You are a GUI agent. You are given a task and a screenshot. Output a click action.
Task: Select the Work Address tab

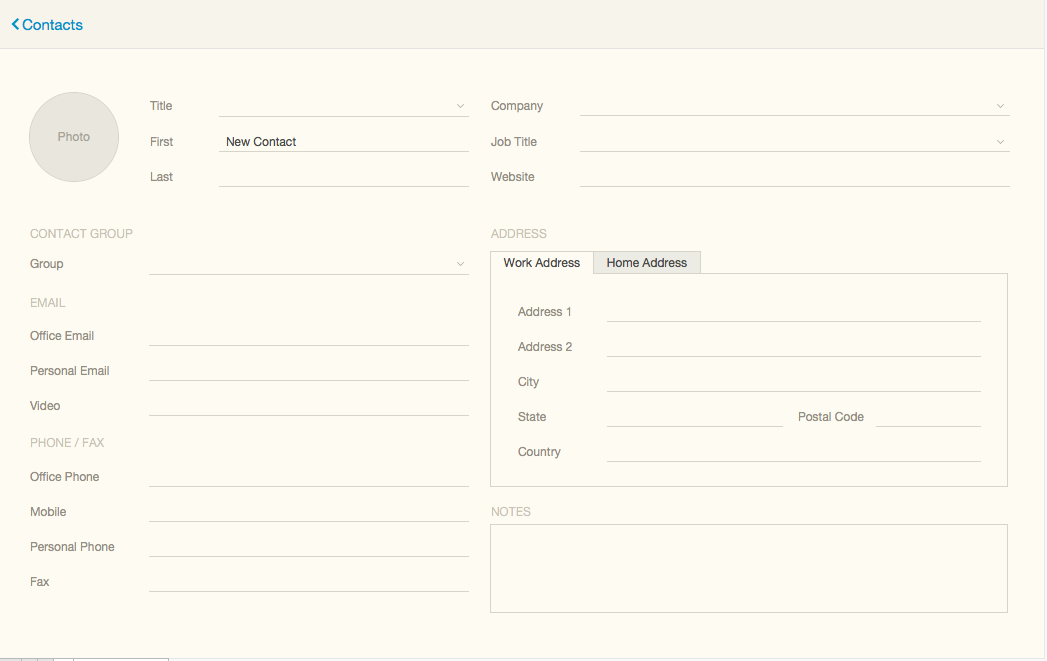[541, 262]
